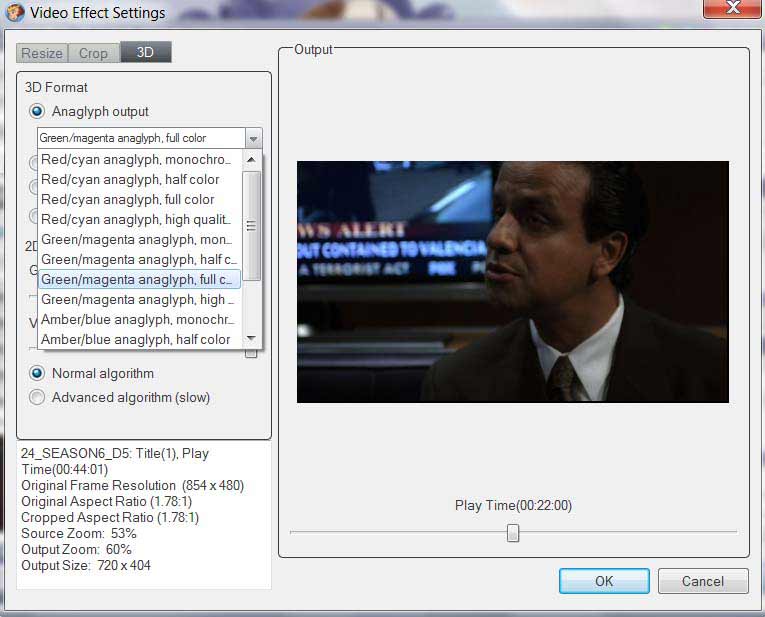
Task: Confirm settings with the OK button
Action: point(604,581)
